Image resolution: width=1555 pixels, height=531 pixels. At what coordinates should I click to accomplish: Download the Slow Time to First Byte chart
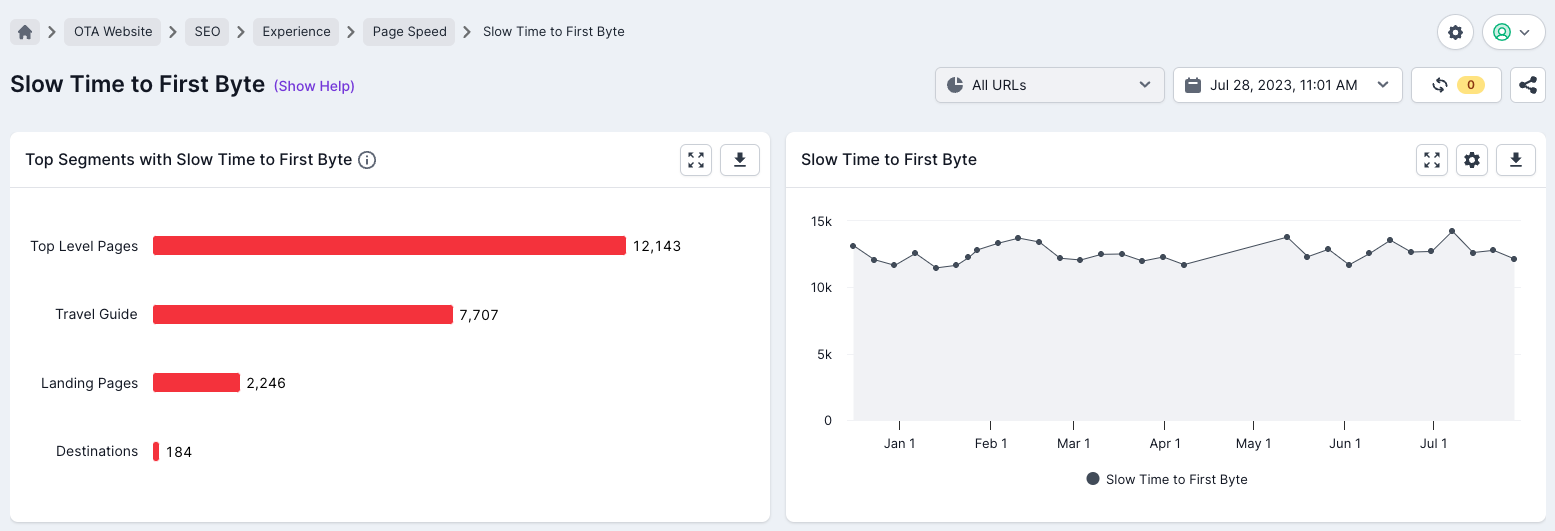(x=1516, y=160)
